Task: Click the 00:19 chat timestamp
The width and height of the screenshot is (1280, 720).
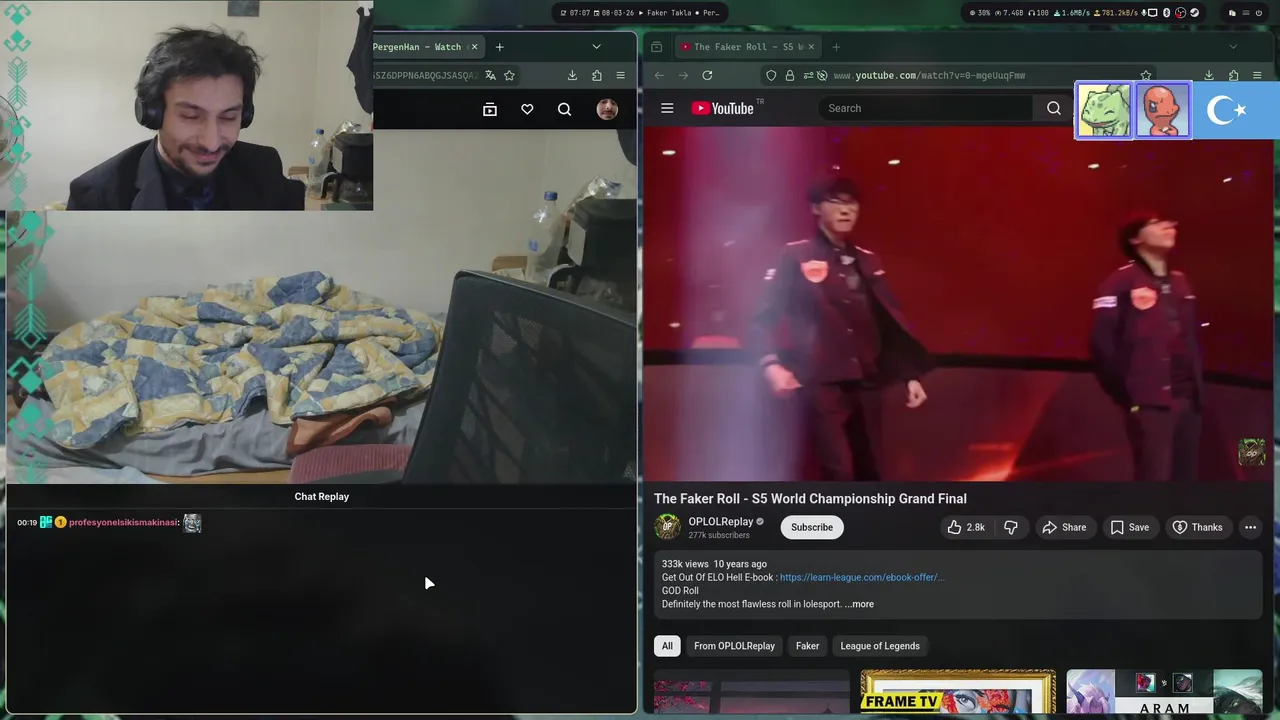Action: [x=27, y=523]
